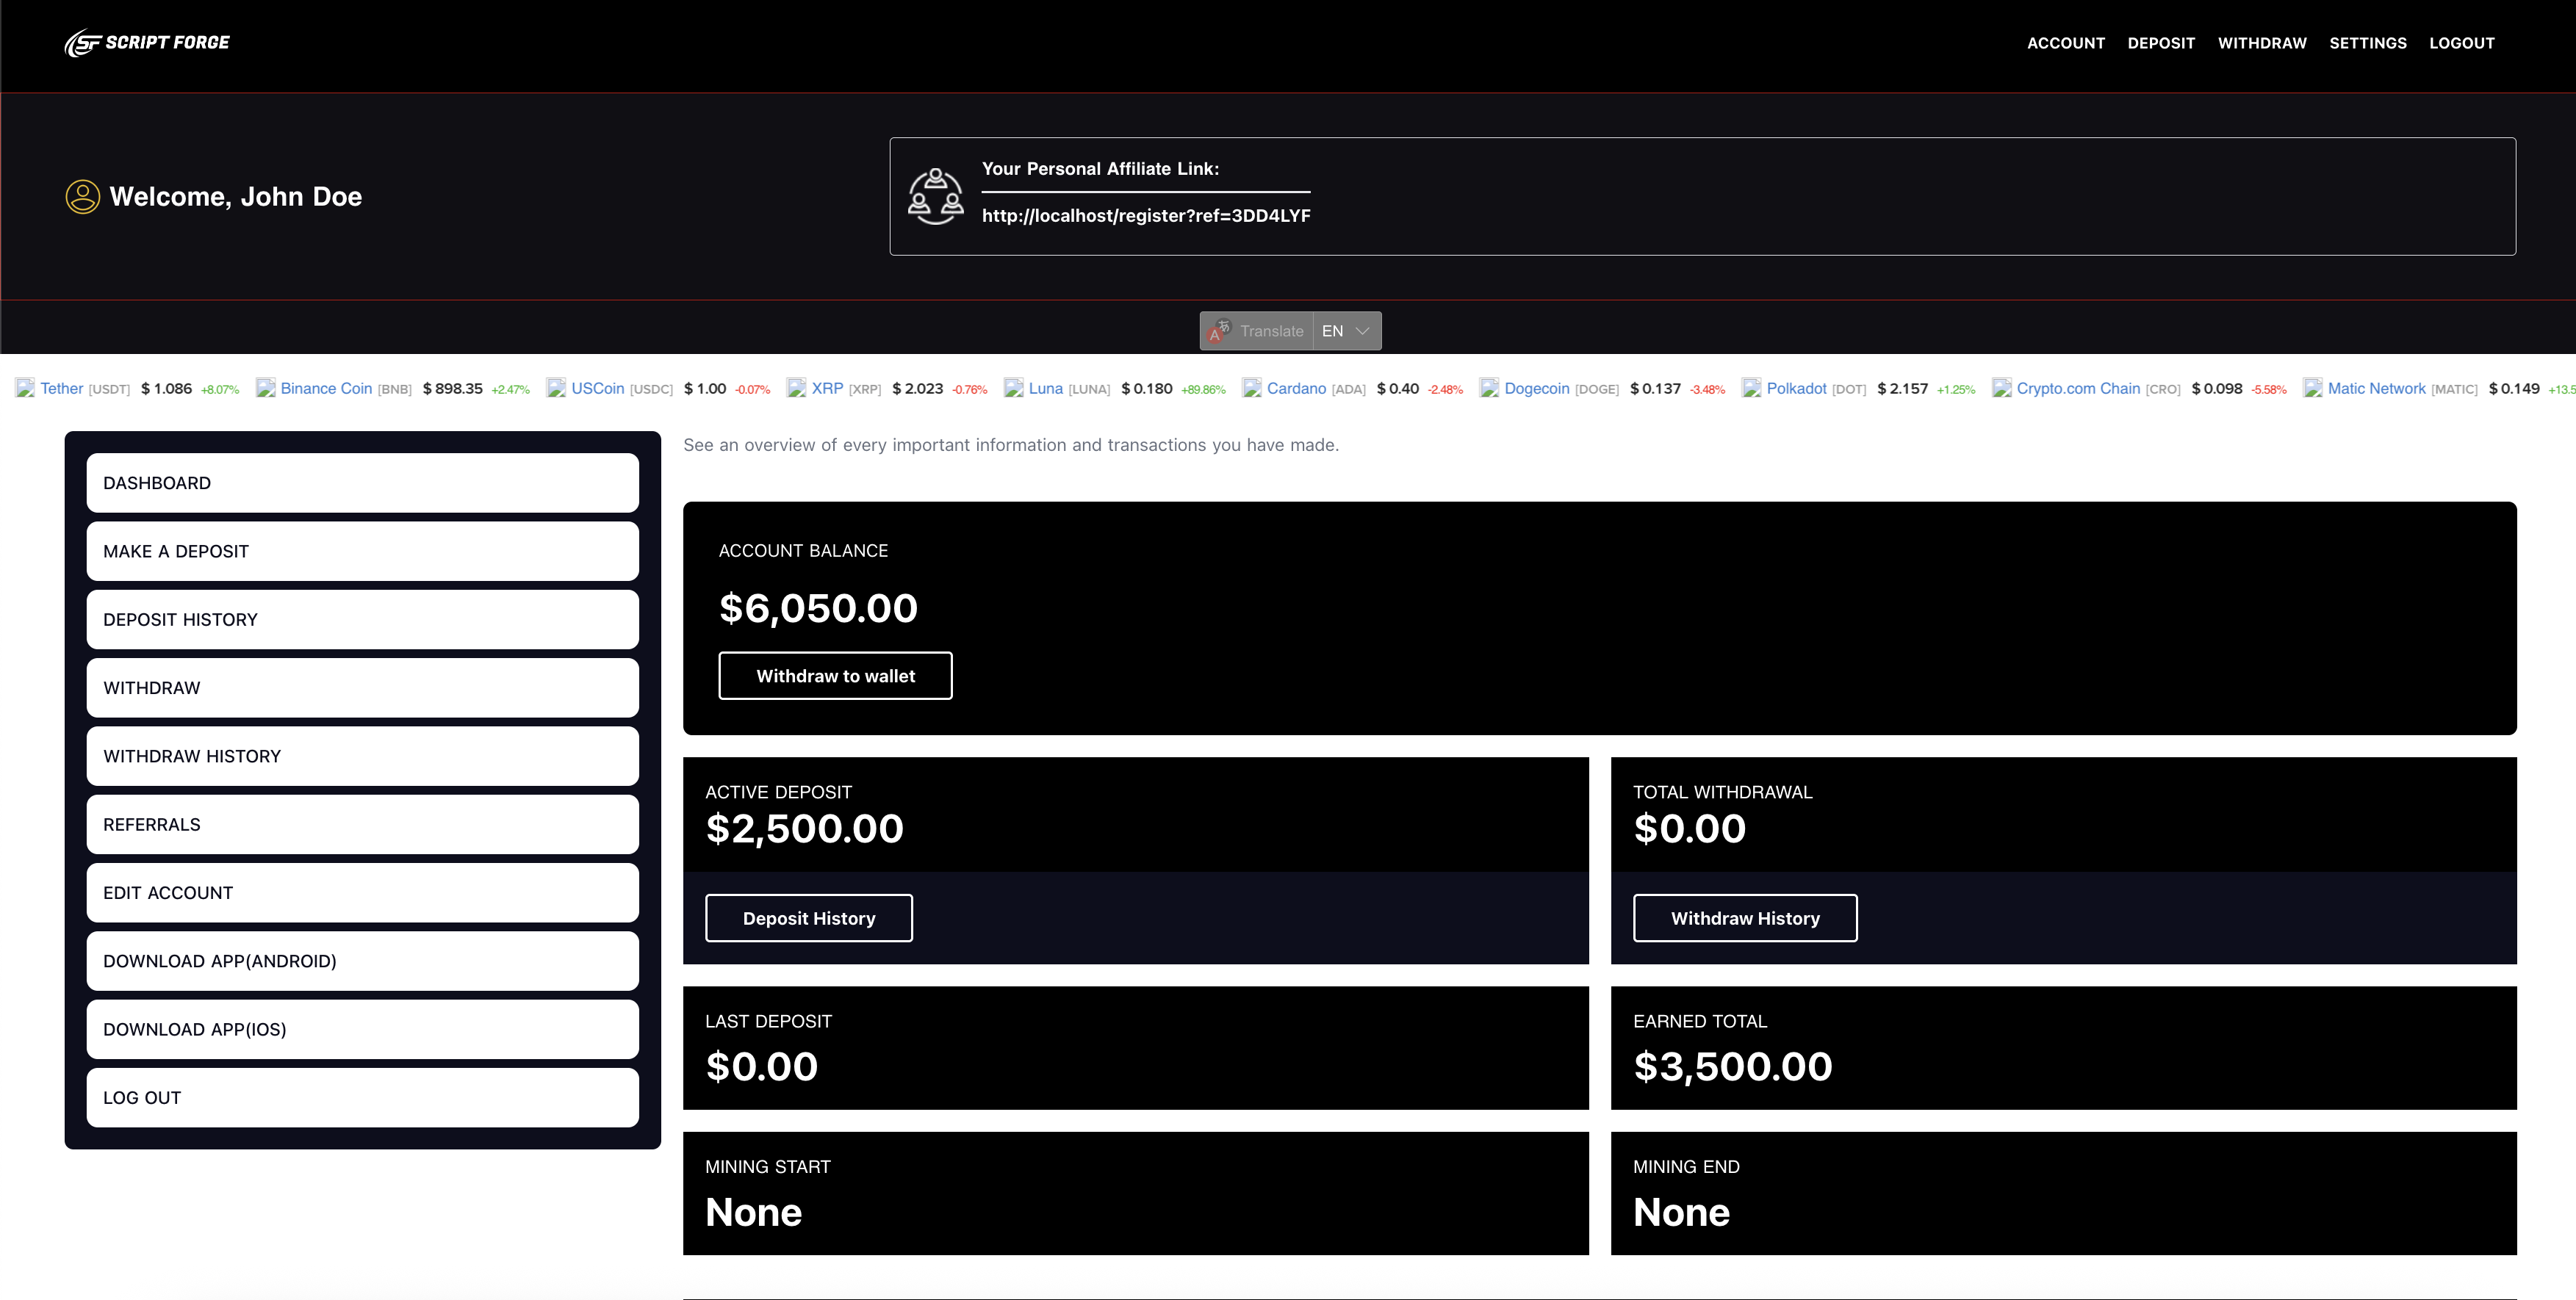
Task: Open SETTINGS in top navigation
Action: [x=2367, y=43]
